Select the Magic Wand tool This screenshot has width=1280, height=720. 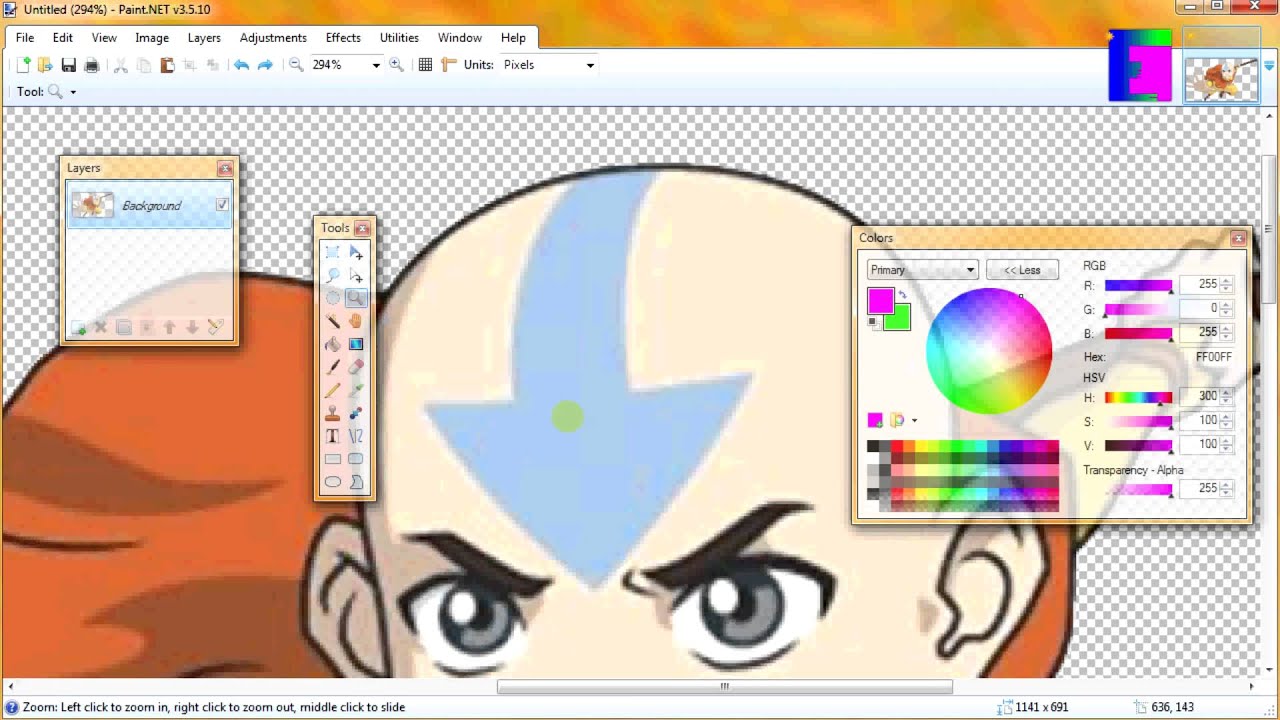click(333, 321)
